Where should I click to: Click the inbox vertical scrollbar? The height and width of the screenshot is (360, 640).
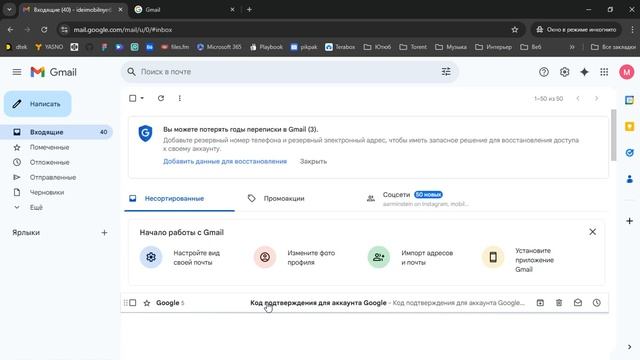(613, 135)
